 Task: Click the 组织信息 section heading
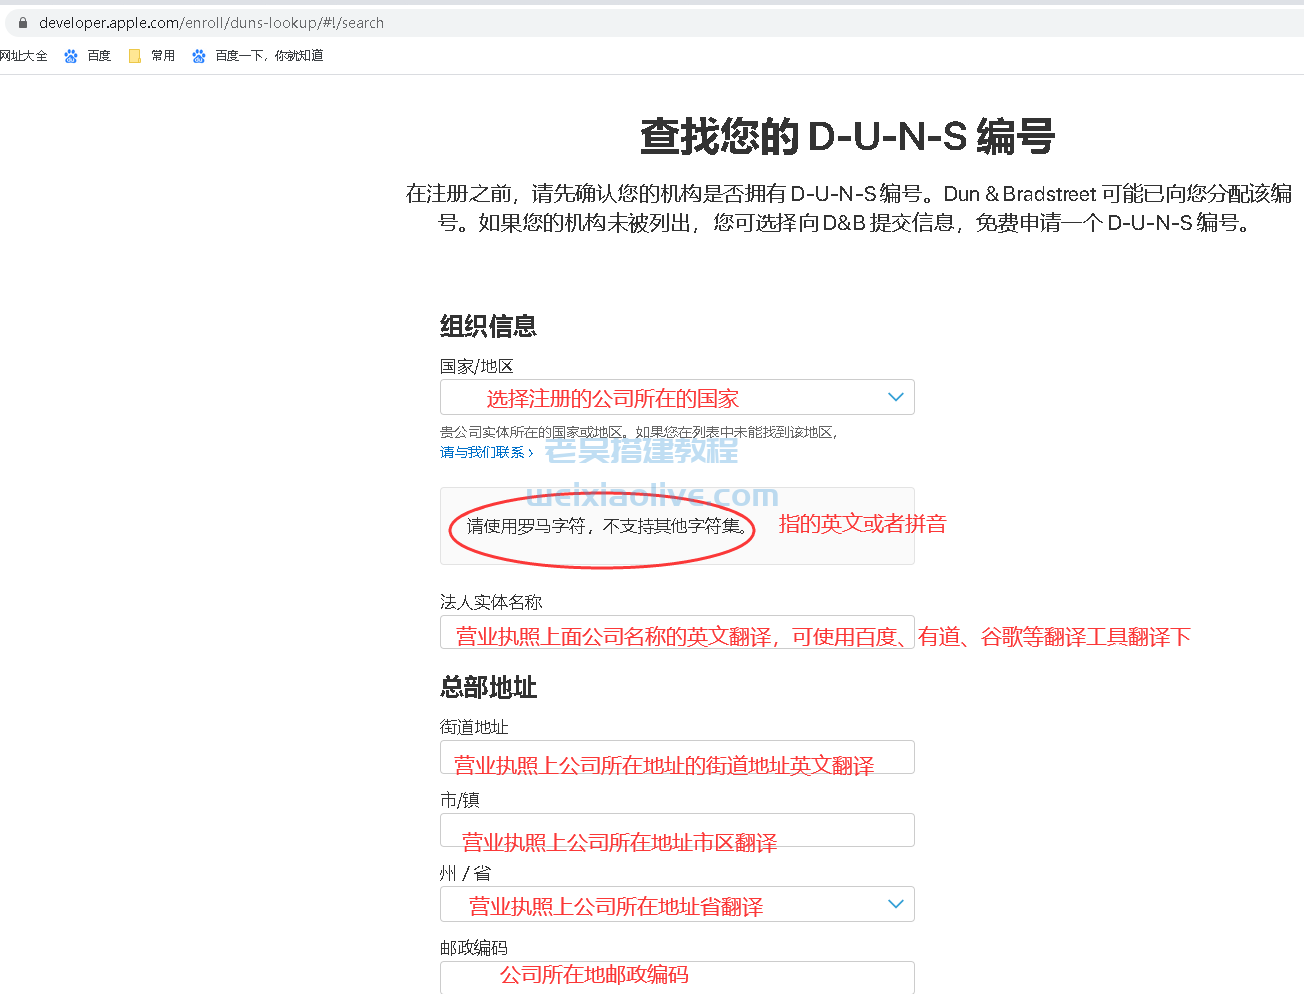[487, 326]
